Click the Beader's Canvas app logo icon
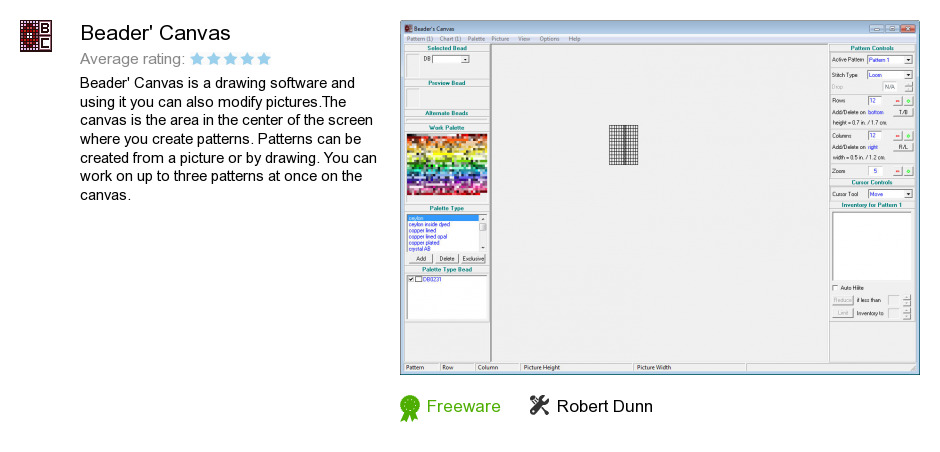940x452 pixels. point(35,35)
